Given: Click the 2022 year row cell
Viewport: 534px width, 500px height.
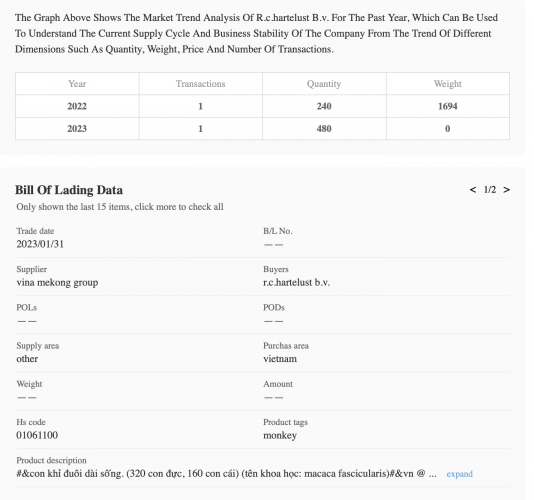Looking at the screenshot, I should pyautogui.click(x=77, y=106).
